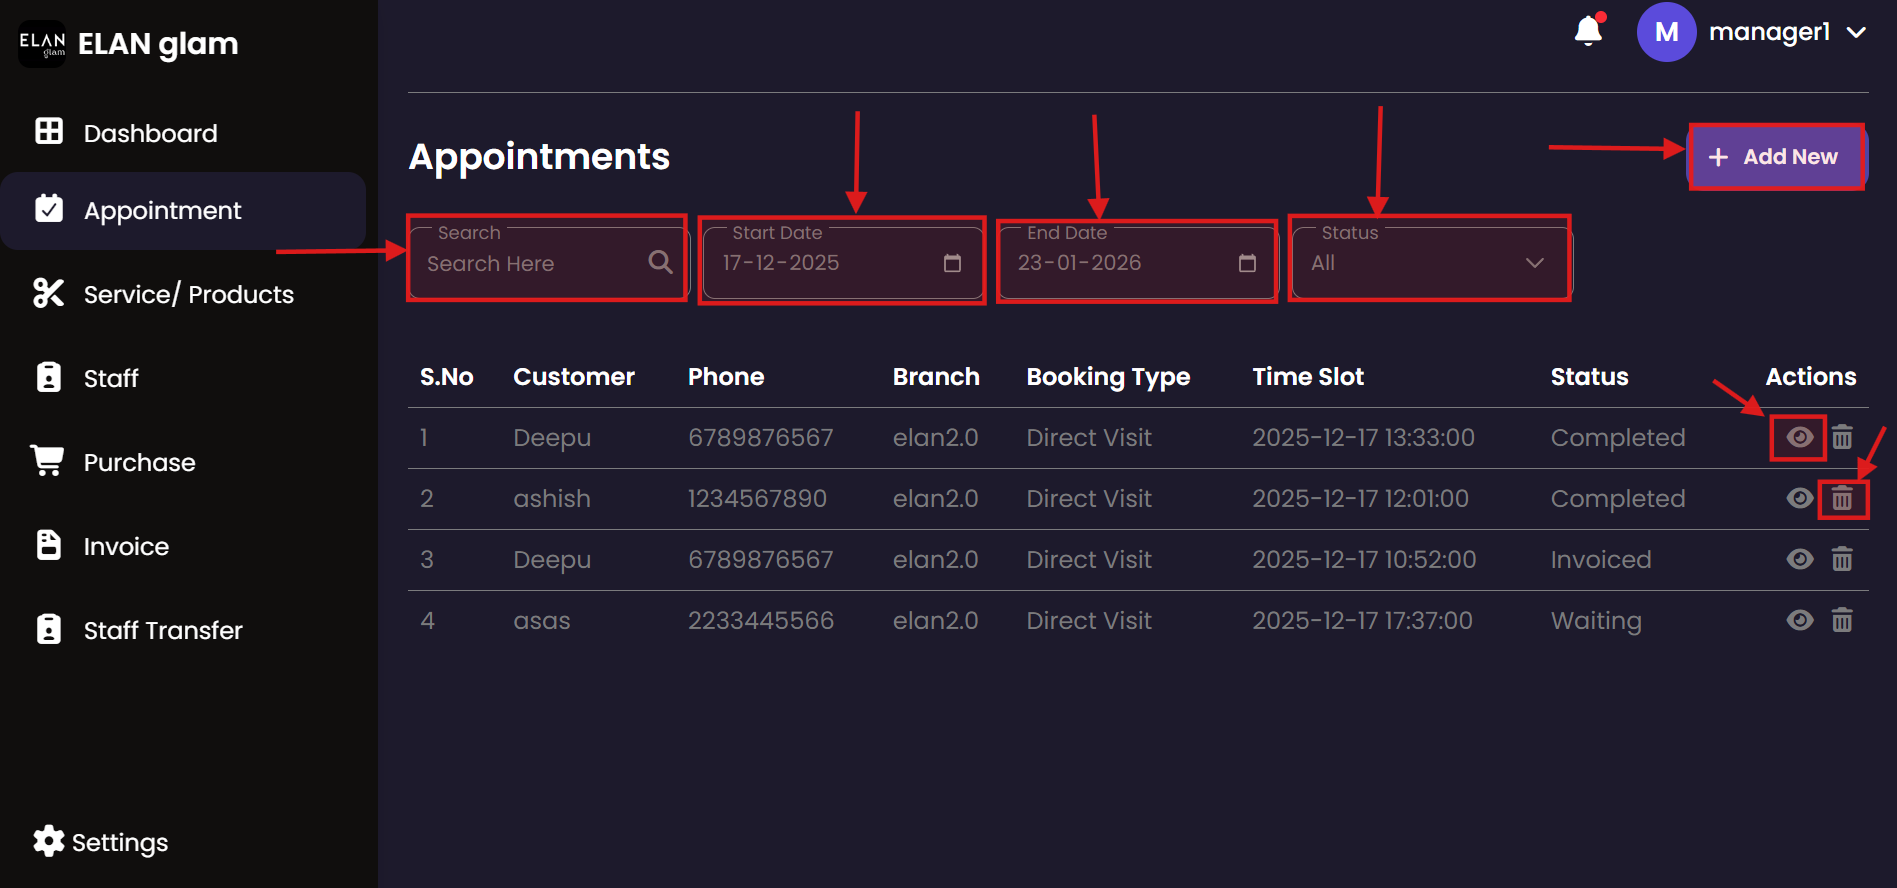Open Service/ Products in the sidebar
The width and height of the screenshot is (1897, 888).
[188, 294]
